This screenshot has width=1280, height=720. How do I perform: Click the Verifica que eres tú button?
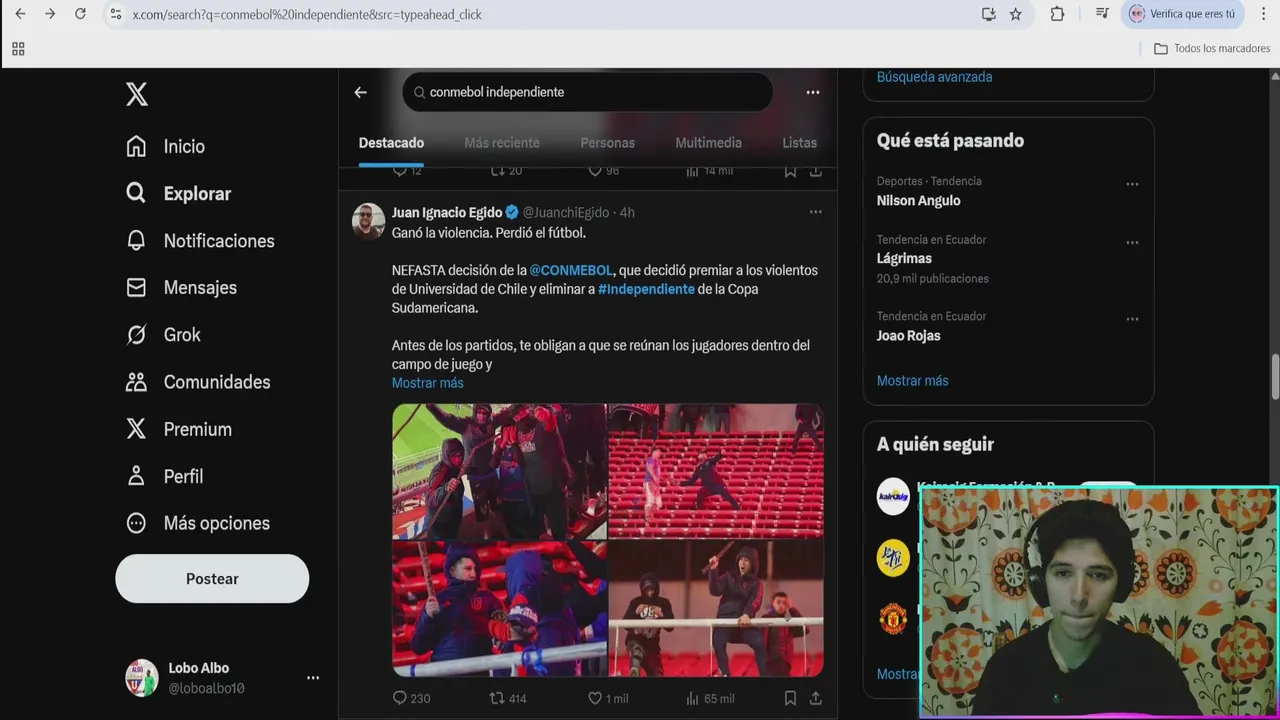point(1183,14)
